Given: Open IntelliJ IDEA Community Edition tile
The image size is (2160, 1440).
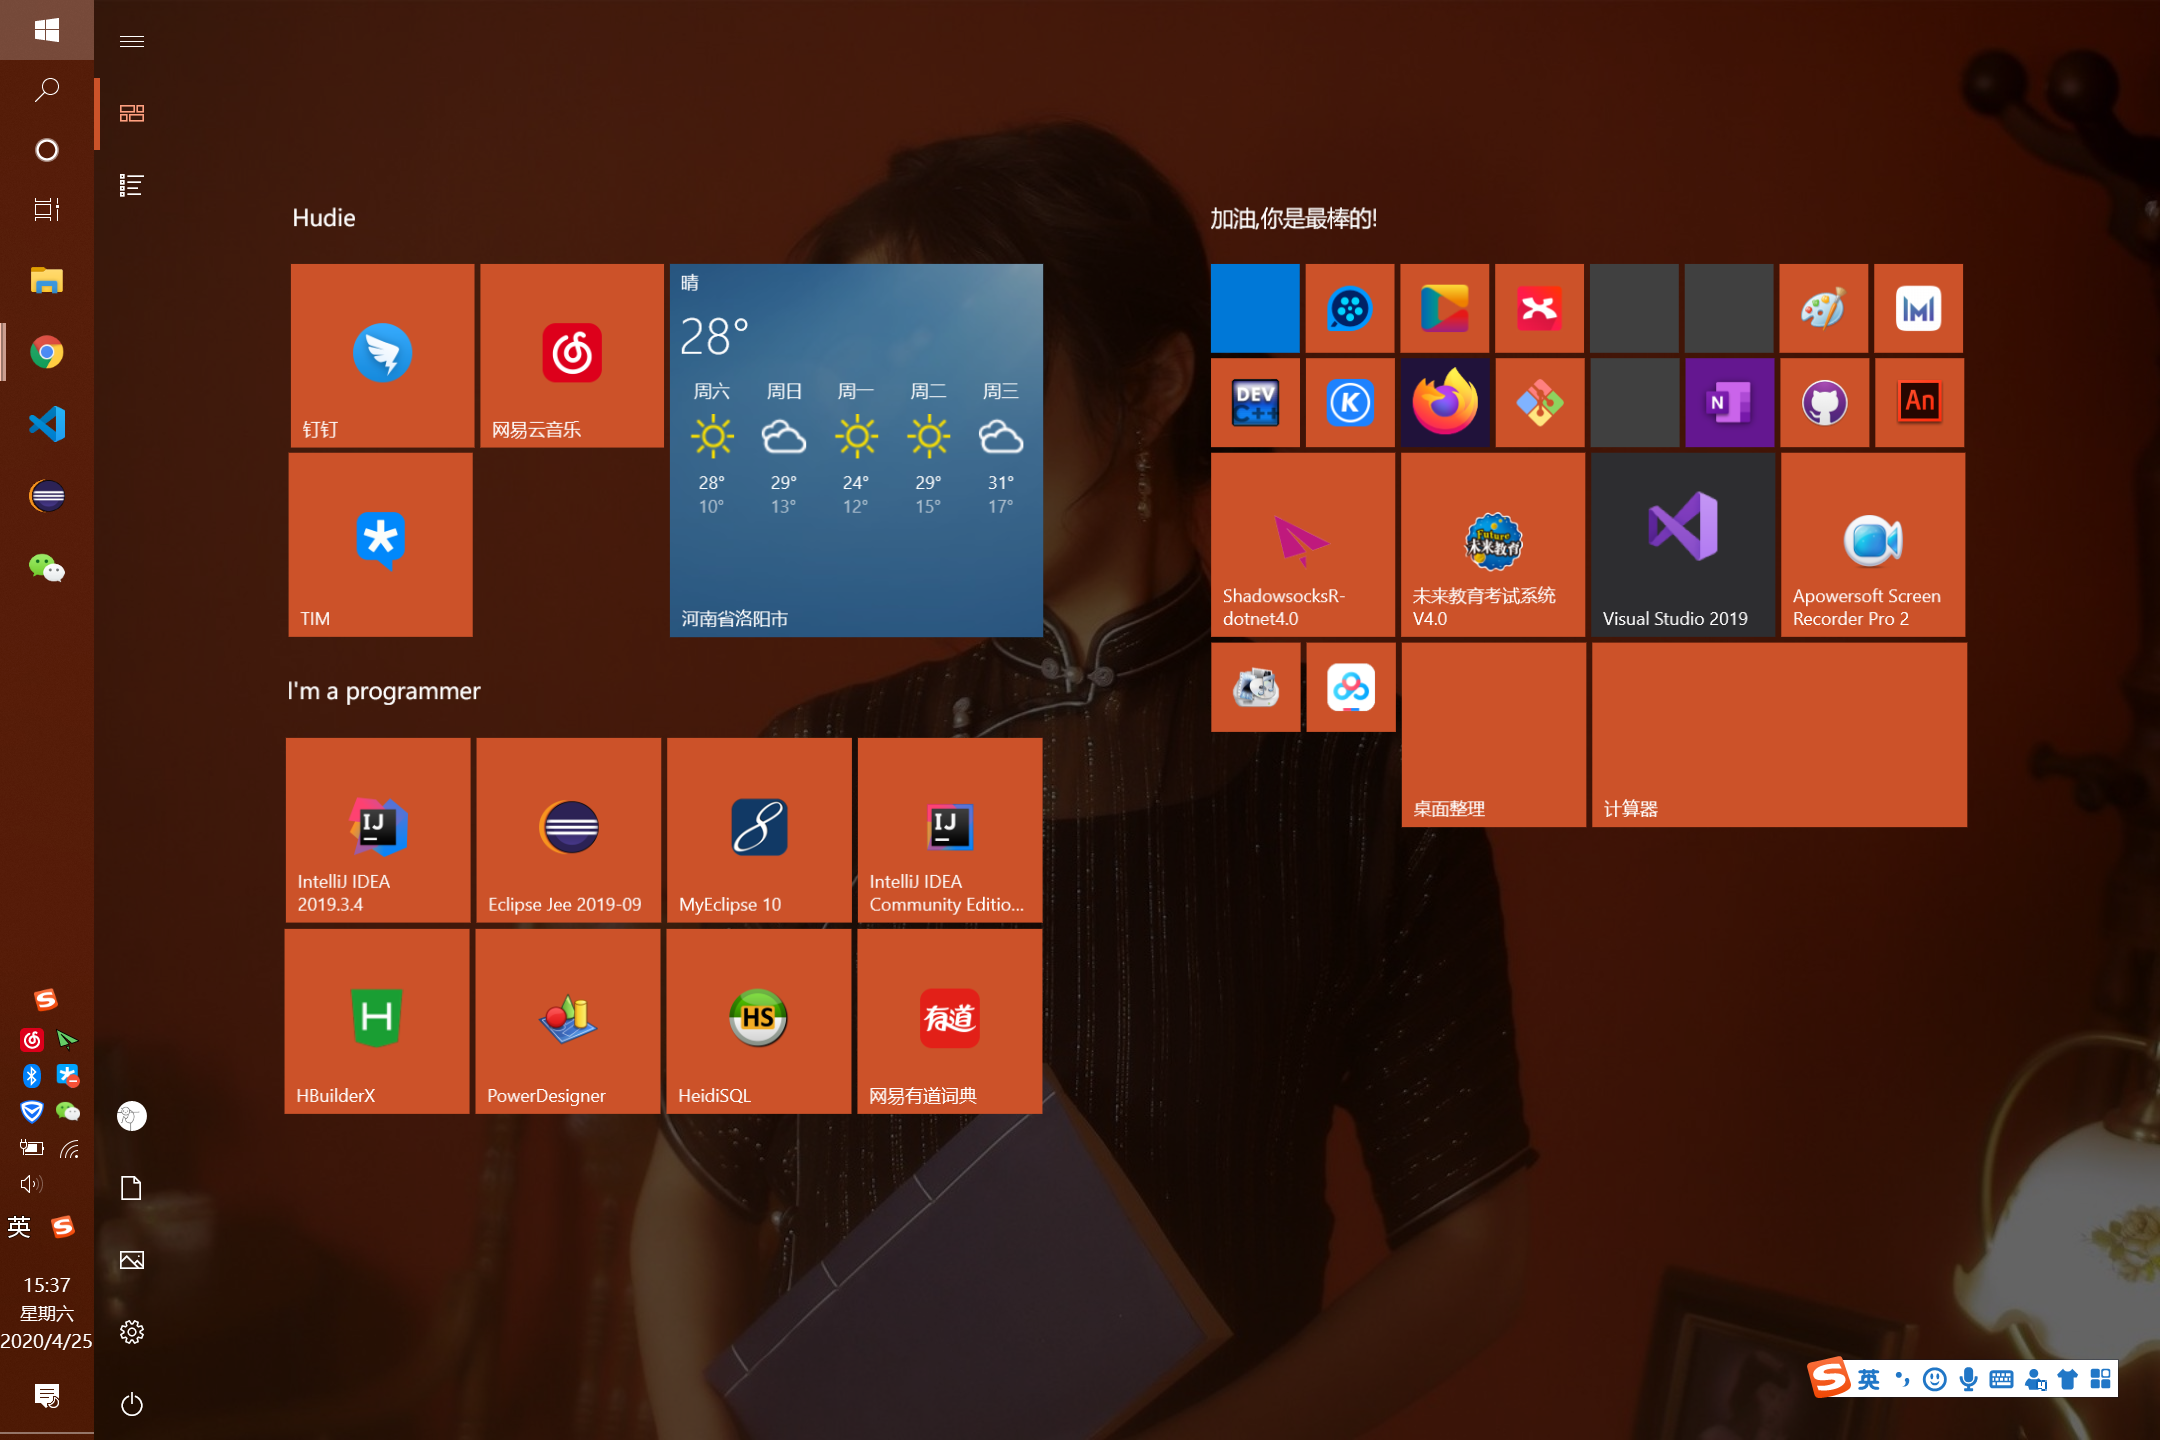Looking at the screenshot, I should point(950,830).
